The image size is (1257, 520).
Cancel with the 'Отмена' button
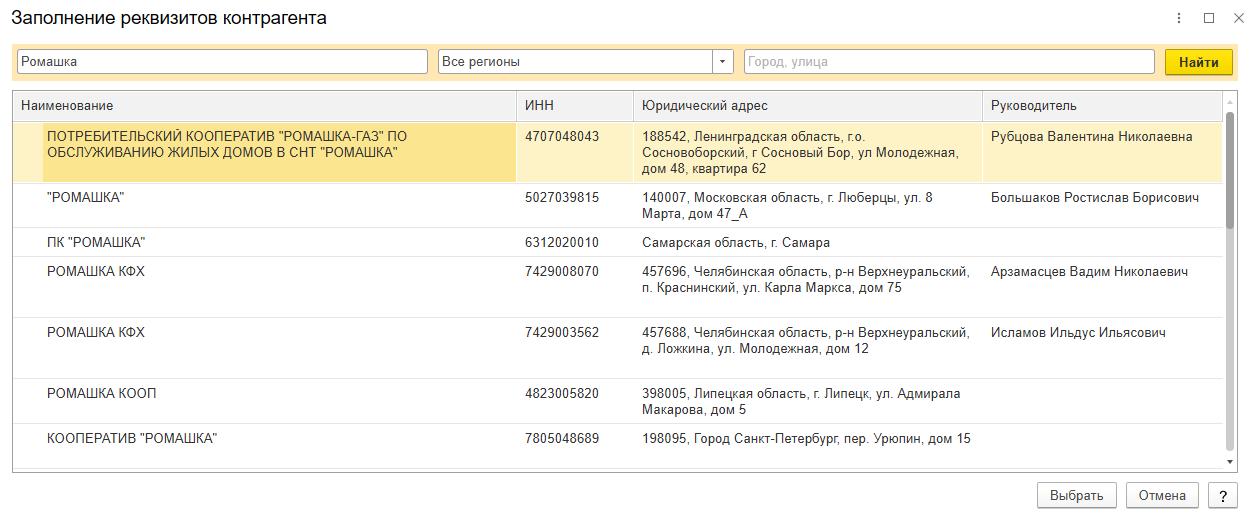point(1161,495)
